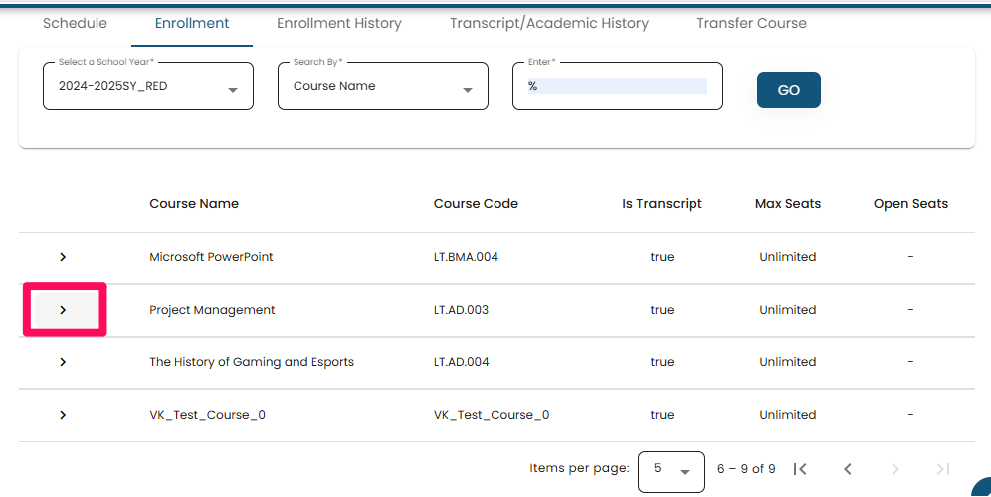Image resolution: width=991 pixels, height=497 pixels.
Task: Open the Transcript/Academic History tab
Action: click(x=549, y=23)
